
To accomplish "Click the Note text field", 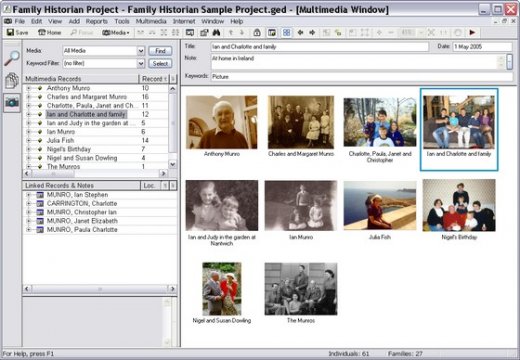I will (355, 62).
